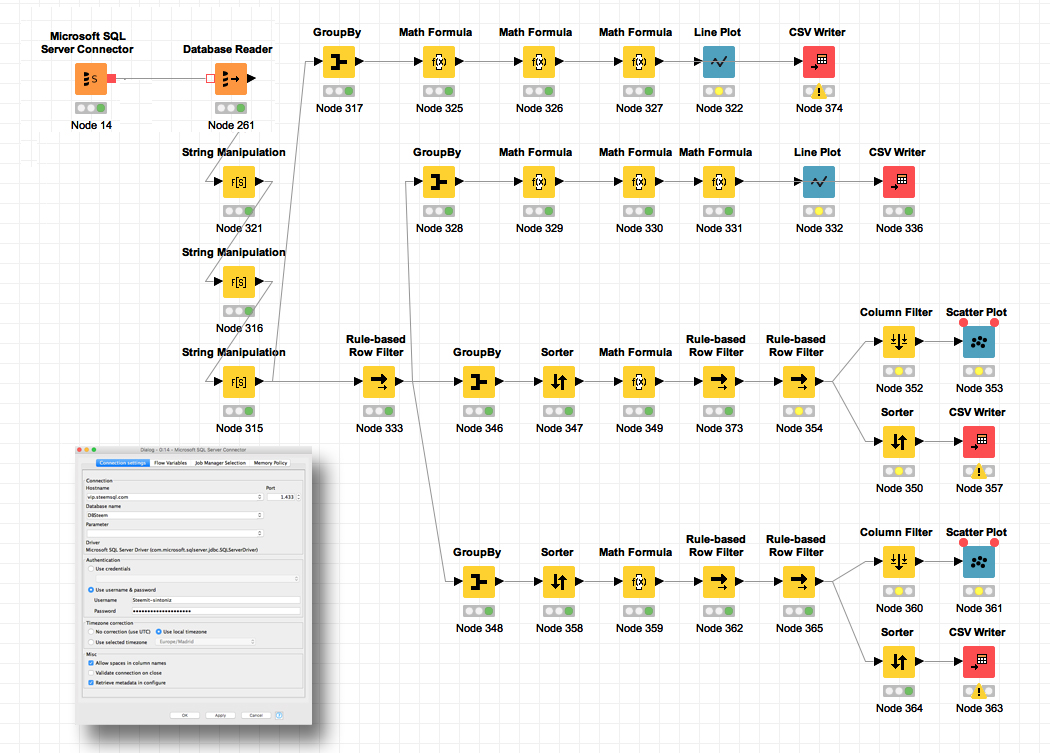Toggle Allow spaces in column names
The image size is (1050, 753).
[91, 663]
